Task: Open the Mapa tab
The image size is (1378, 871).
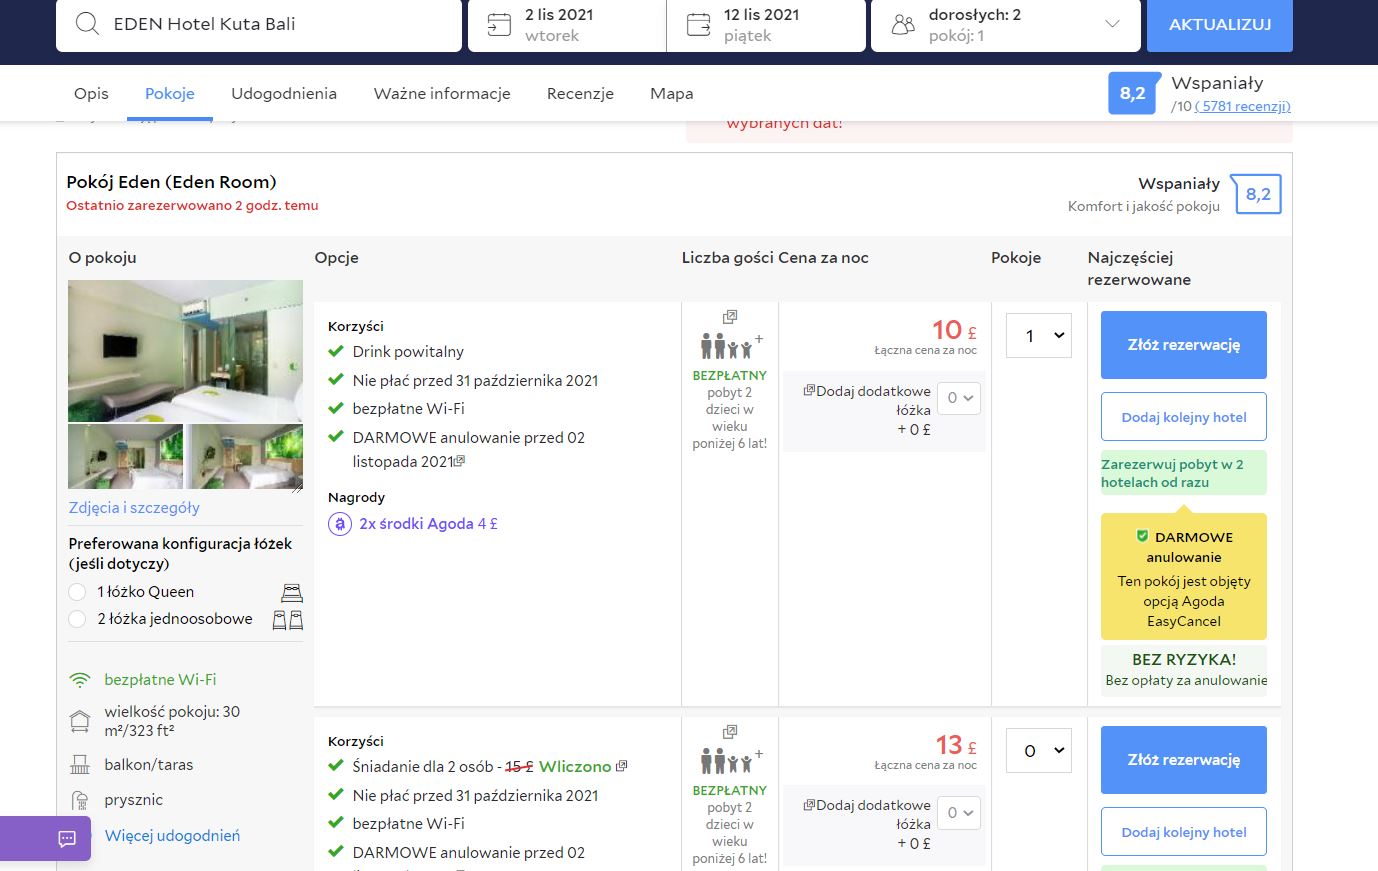Action: (x=672, y=93)
